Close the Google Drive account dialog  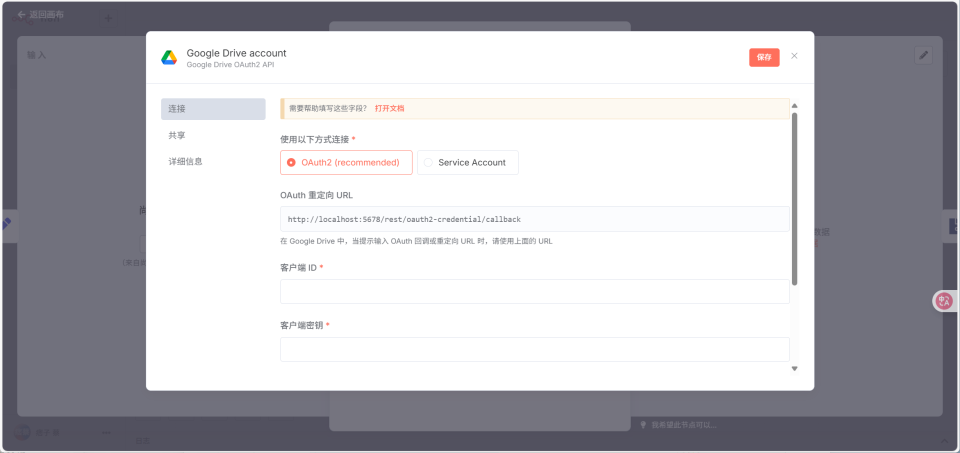click(794, 56)
